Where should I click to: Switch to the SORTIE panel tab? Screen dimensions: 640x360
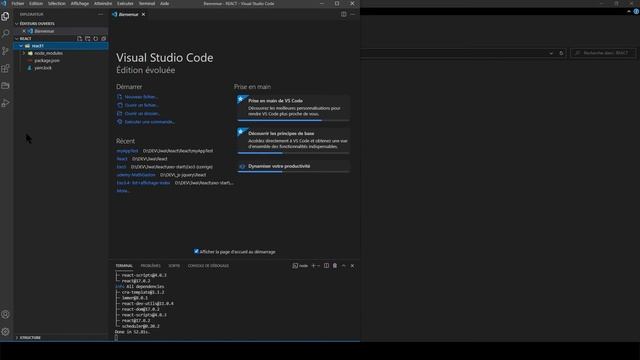(174, 266)
